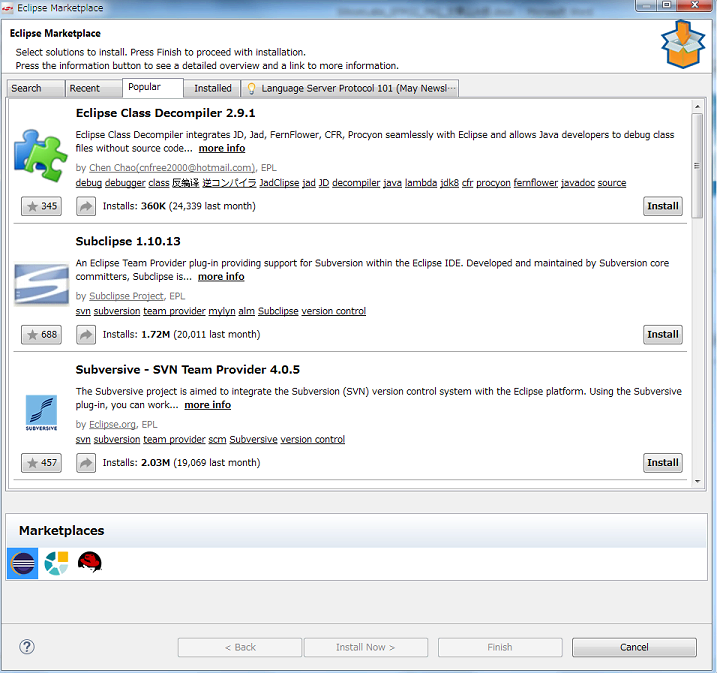Click the Back button
Viewport: 717px width, 673px height.
[x=240, y=647]
